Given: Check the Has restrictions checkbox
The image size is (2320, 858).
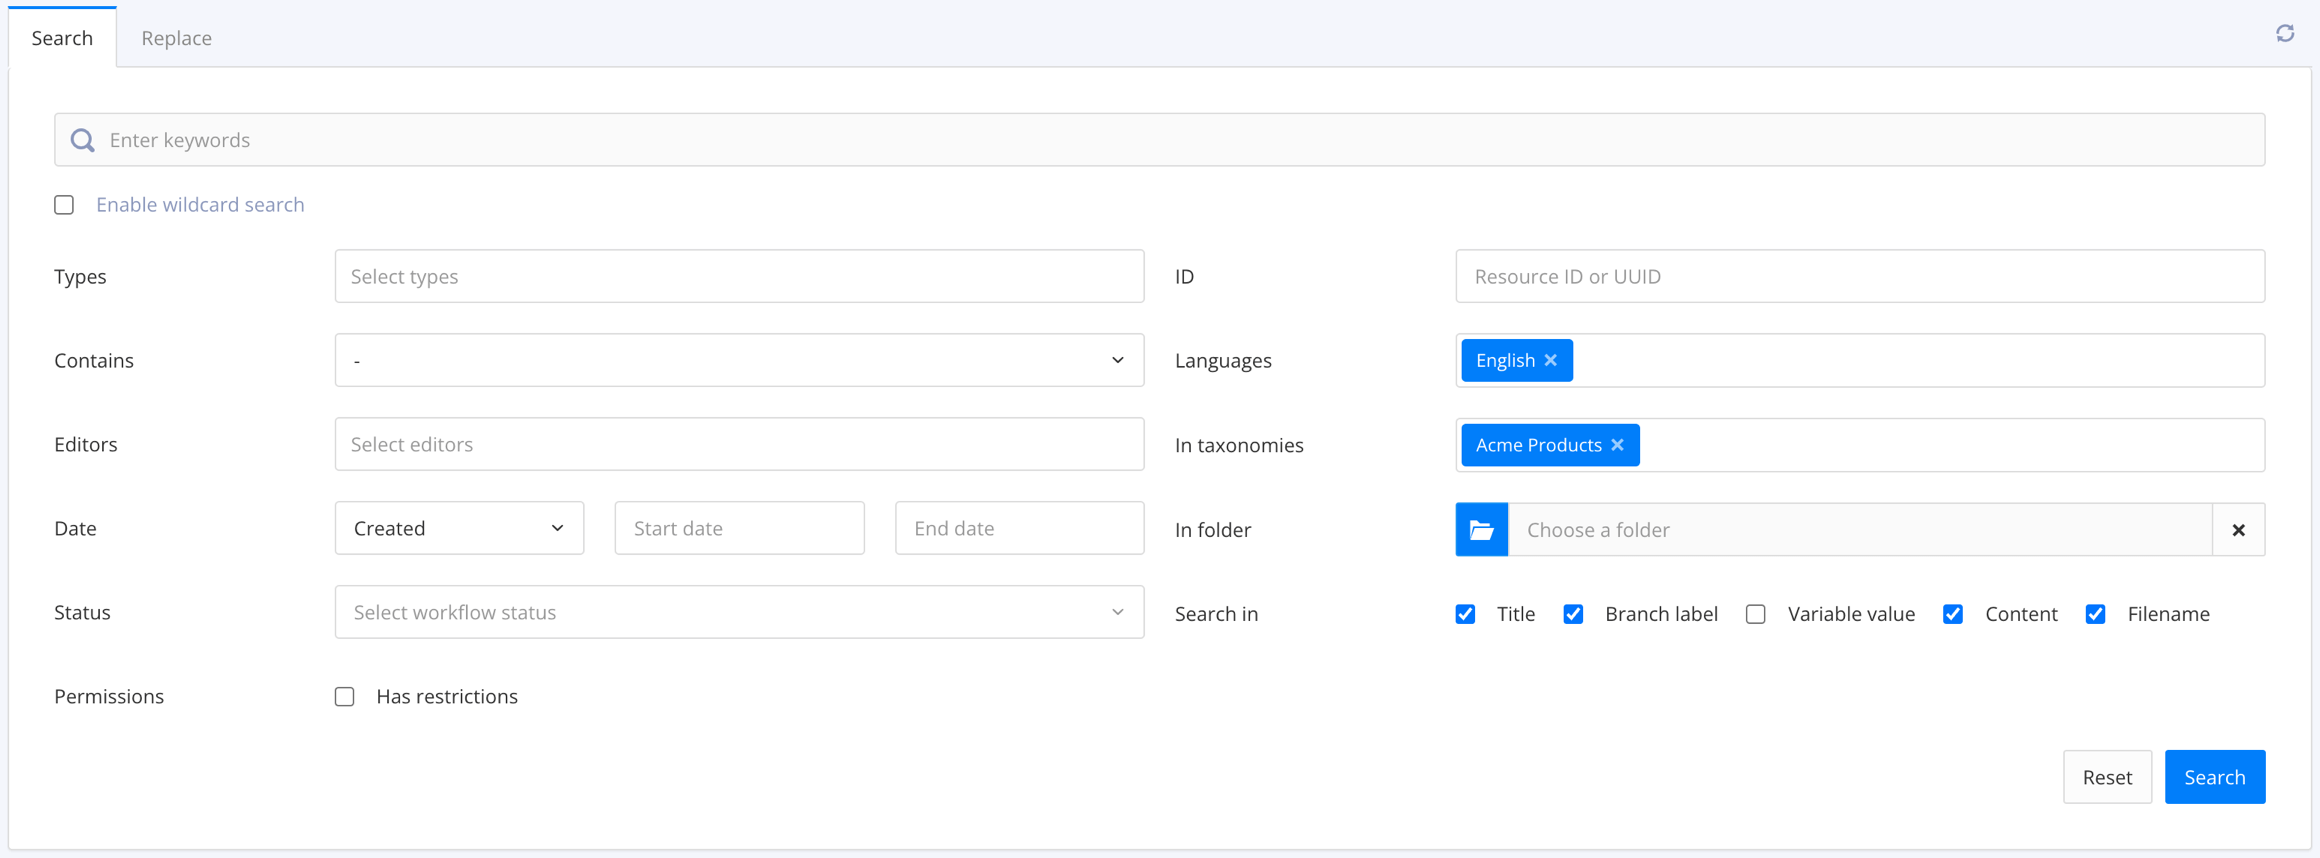Looking at the screenshot, I should click(345, 697).
